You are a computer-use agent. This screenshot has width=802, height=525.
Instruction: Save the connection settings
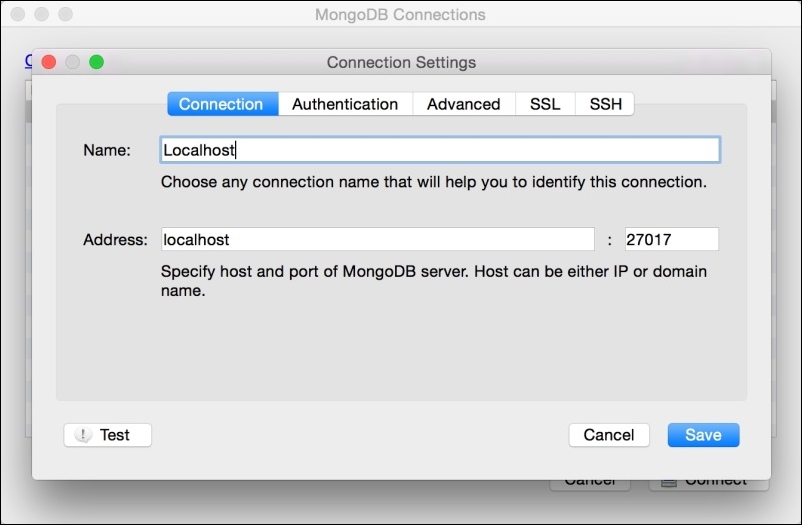click(x=703, y=435)
